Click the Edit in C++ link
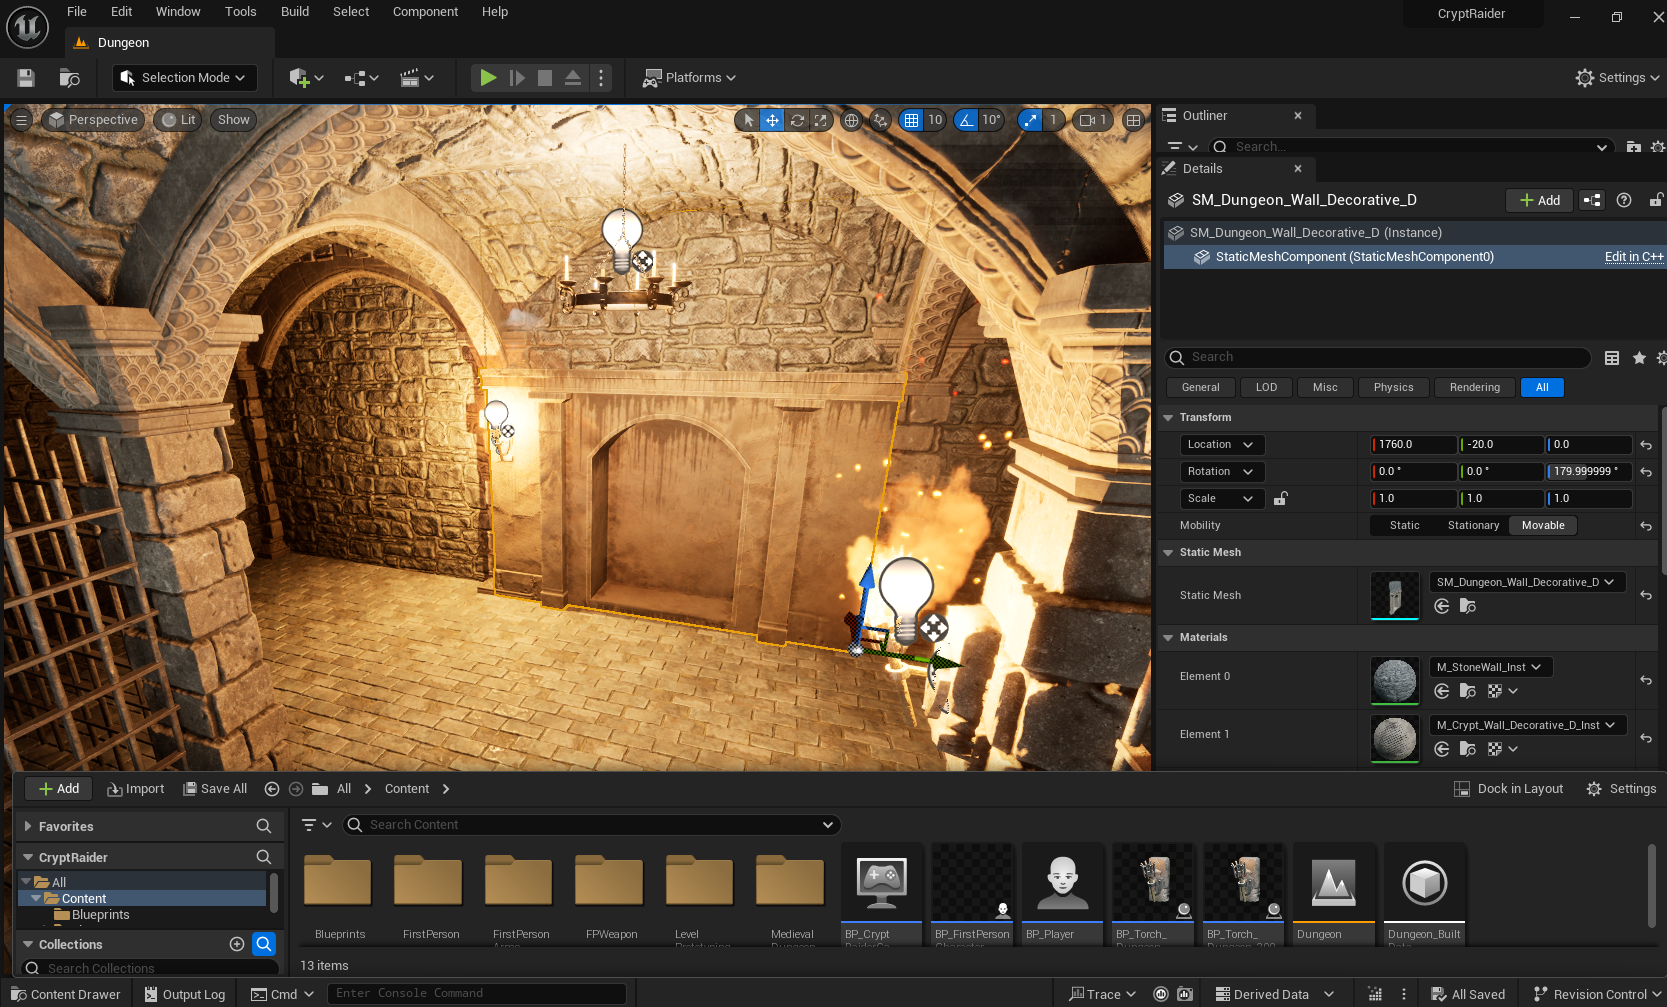Screen dimensions: 1667x1007 [1634, 257]
